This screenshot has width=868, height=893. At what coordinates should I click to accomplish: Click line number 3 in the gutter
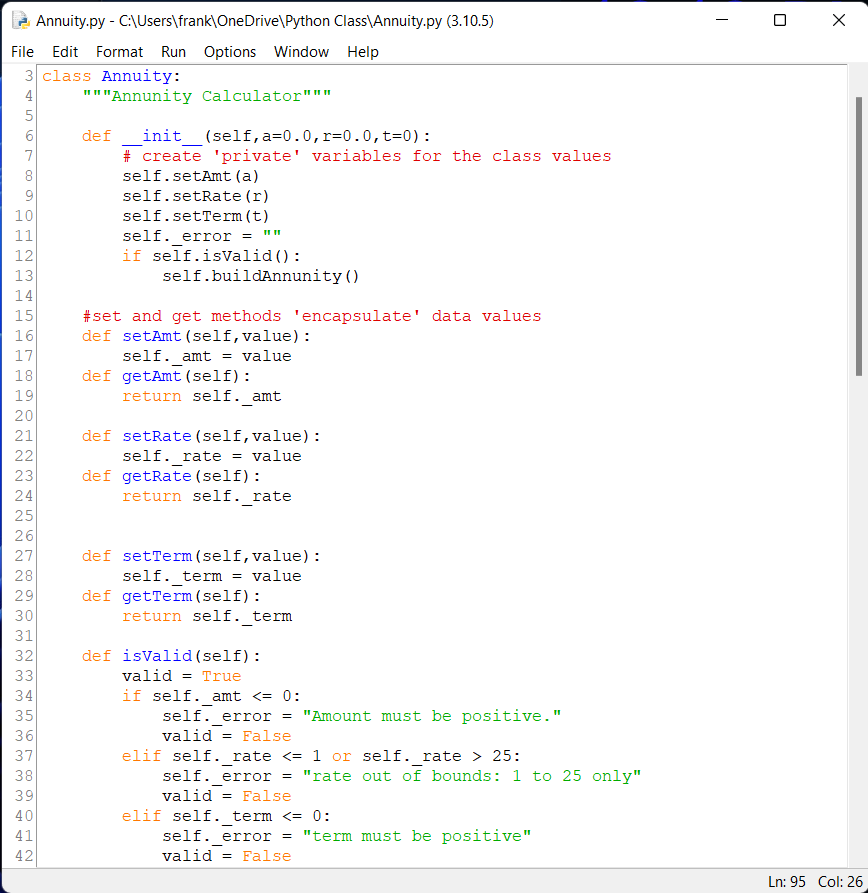(28, 76)
